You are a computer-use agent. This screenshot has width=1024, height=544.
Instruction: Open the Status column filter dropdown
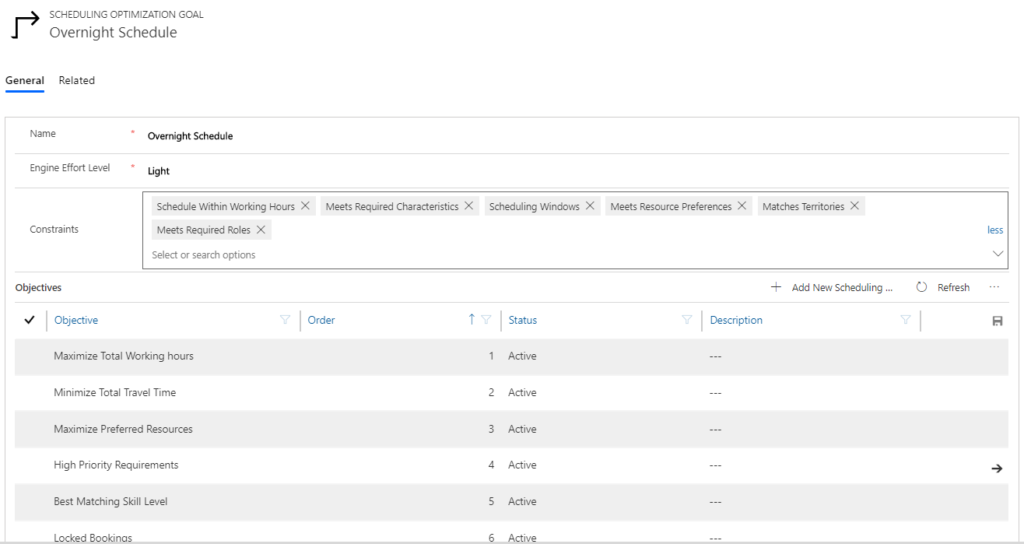point(686,320)
